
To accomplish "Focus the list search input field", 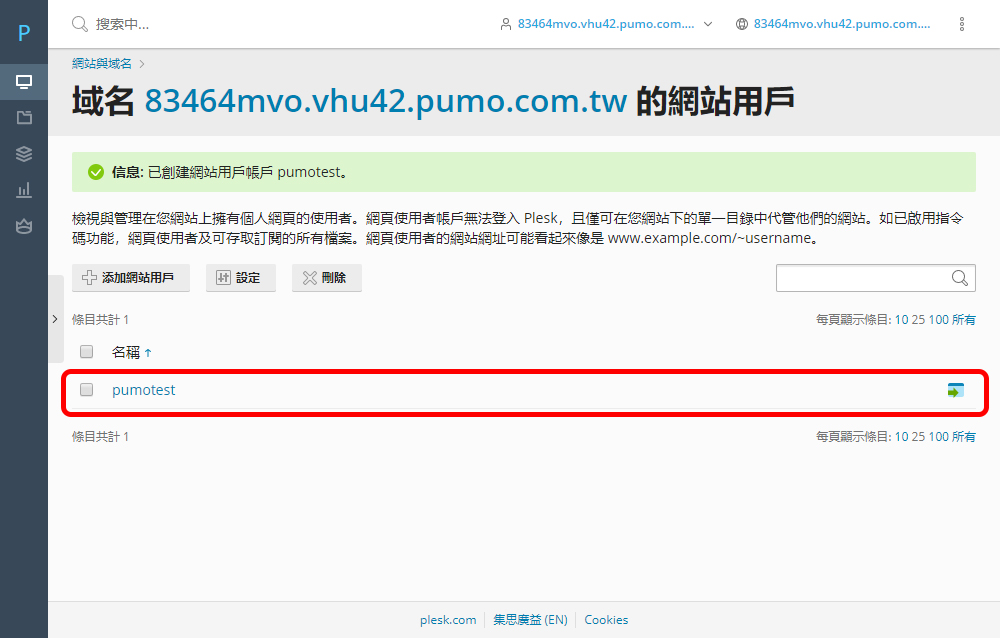I will [x=876, y=278].
